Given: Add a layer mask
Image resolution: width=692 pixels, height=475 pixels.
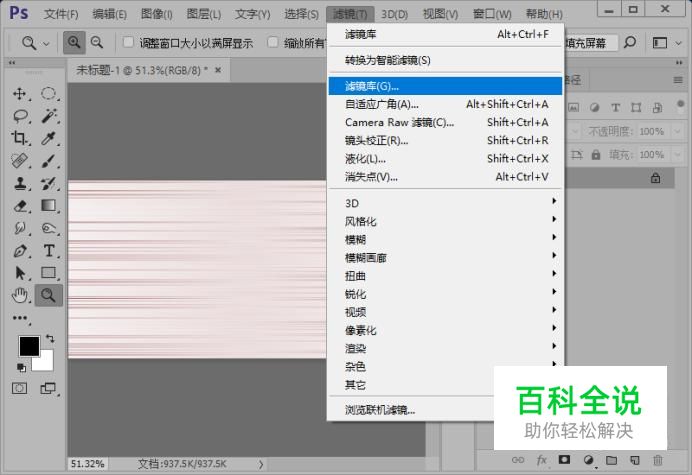Looking at the screenshot, I should point(564,460).
